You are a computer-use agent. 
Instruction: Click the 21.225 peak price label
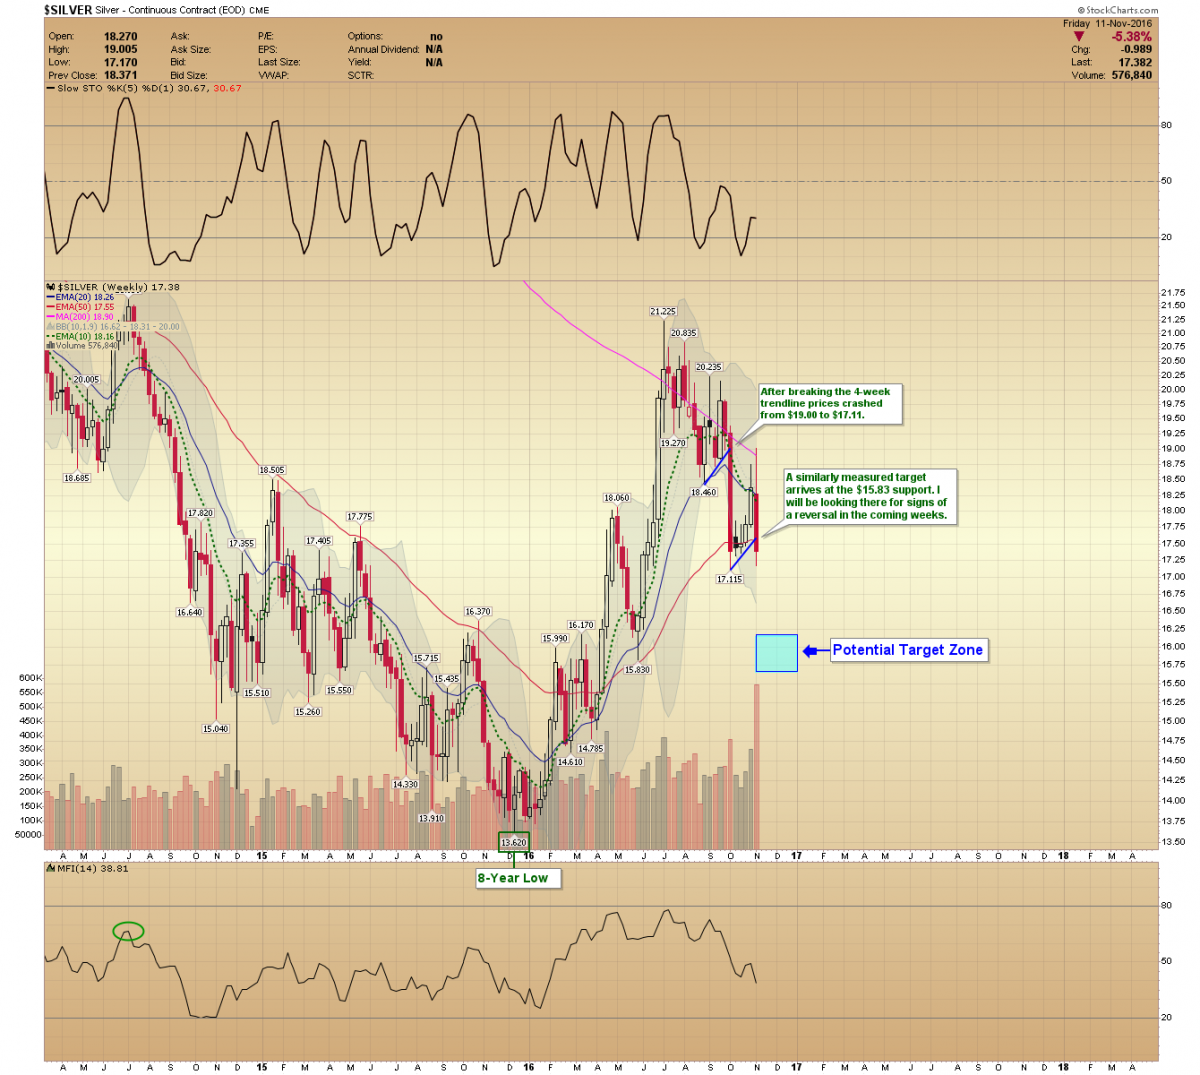click(x=662, y=312)
